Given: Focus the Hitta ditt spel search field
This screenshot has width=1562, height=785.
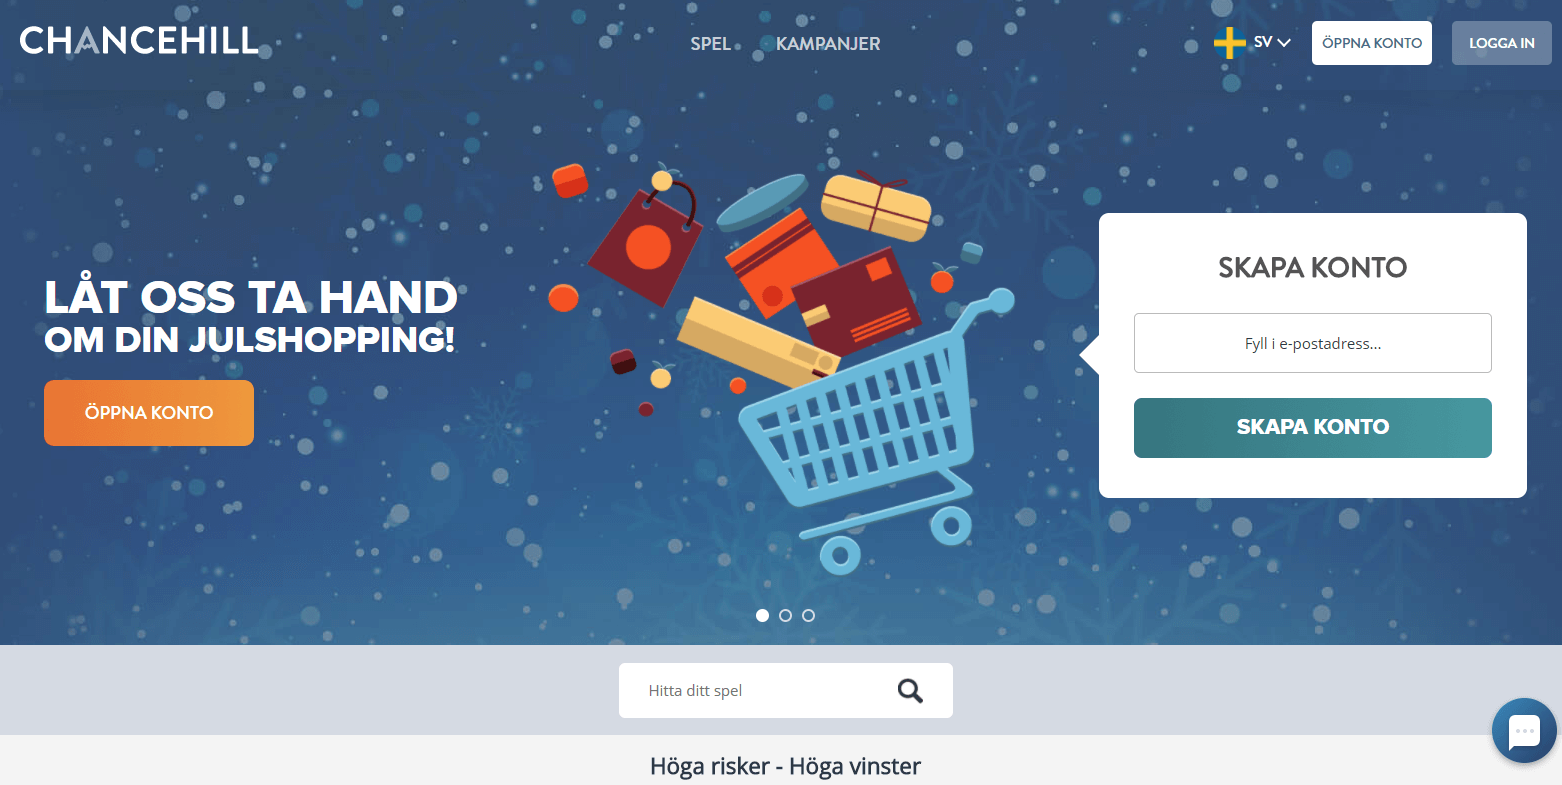Looking at the screenshot, I should pos(760,691).
